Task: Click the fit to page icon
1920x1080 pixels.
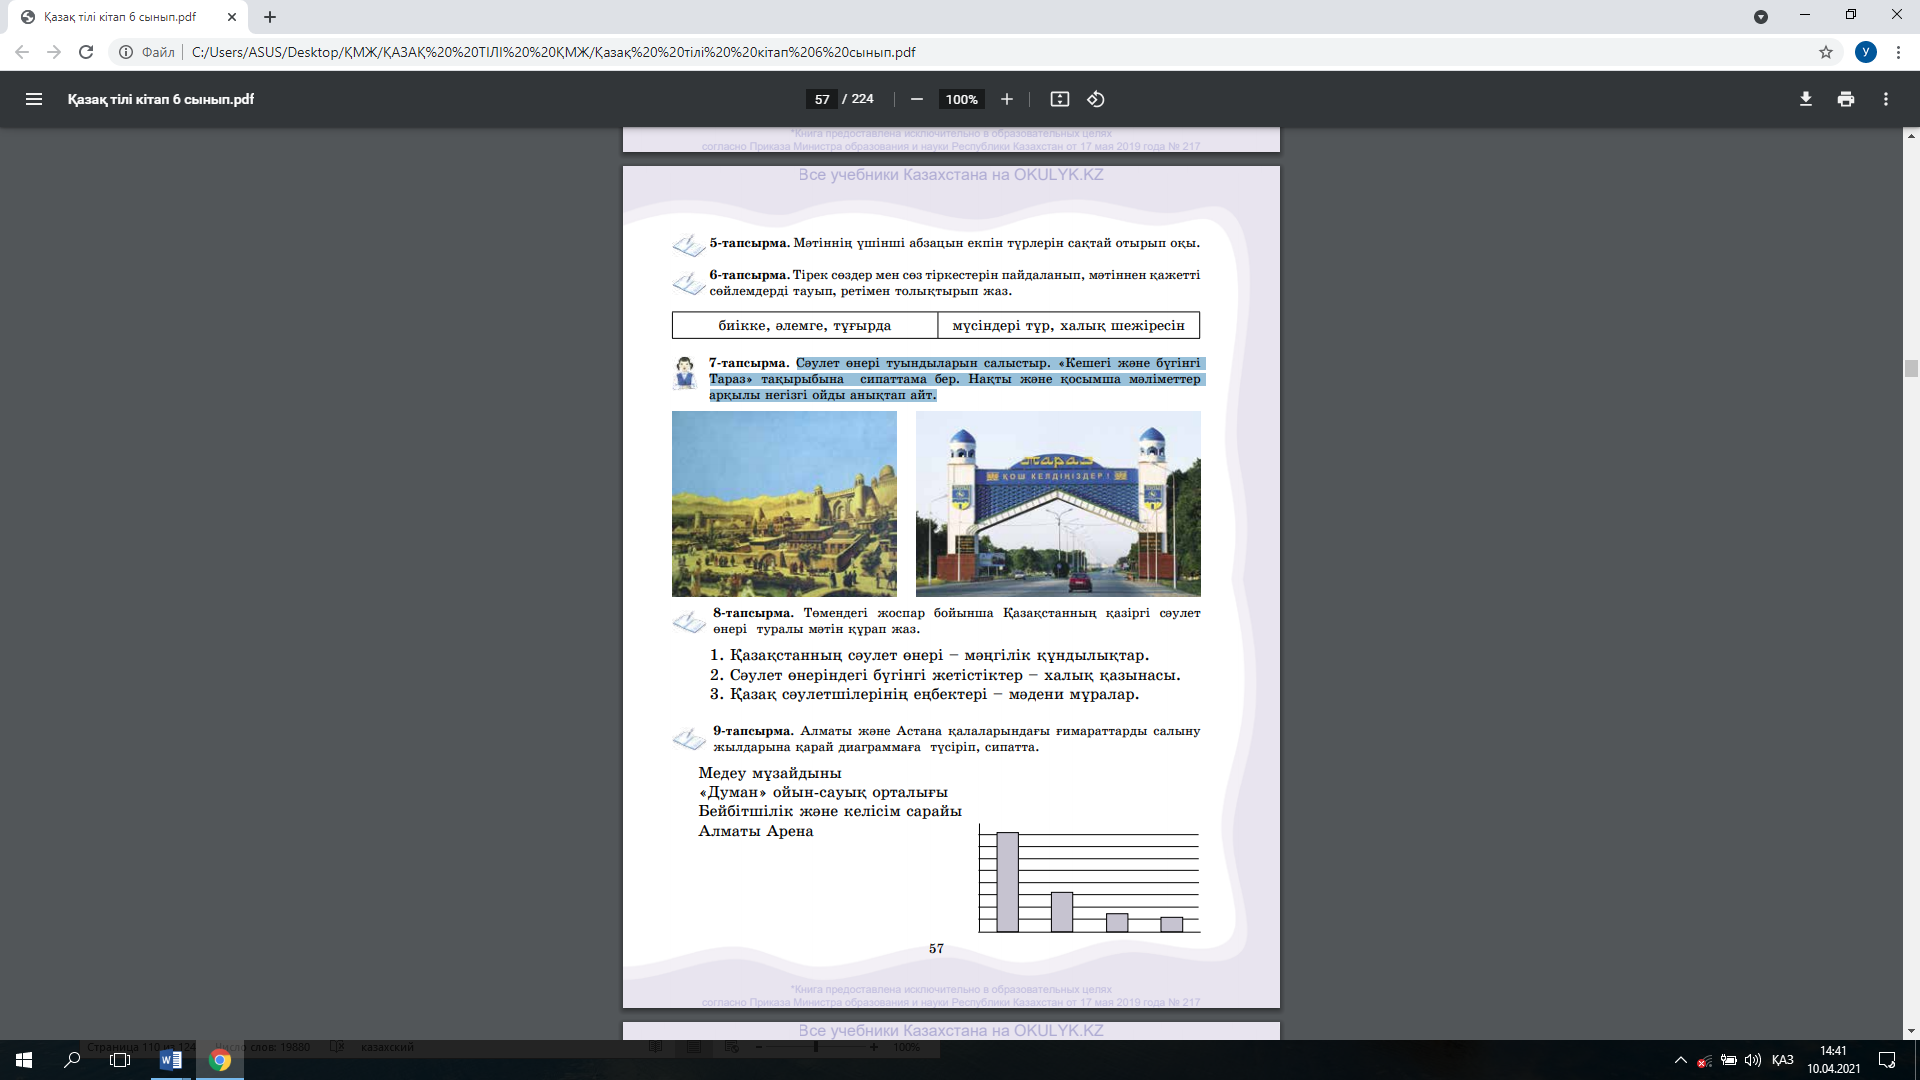Action: tap(1060, 99)
